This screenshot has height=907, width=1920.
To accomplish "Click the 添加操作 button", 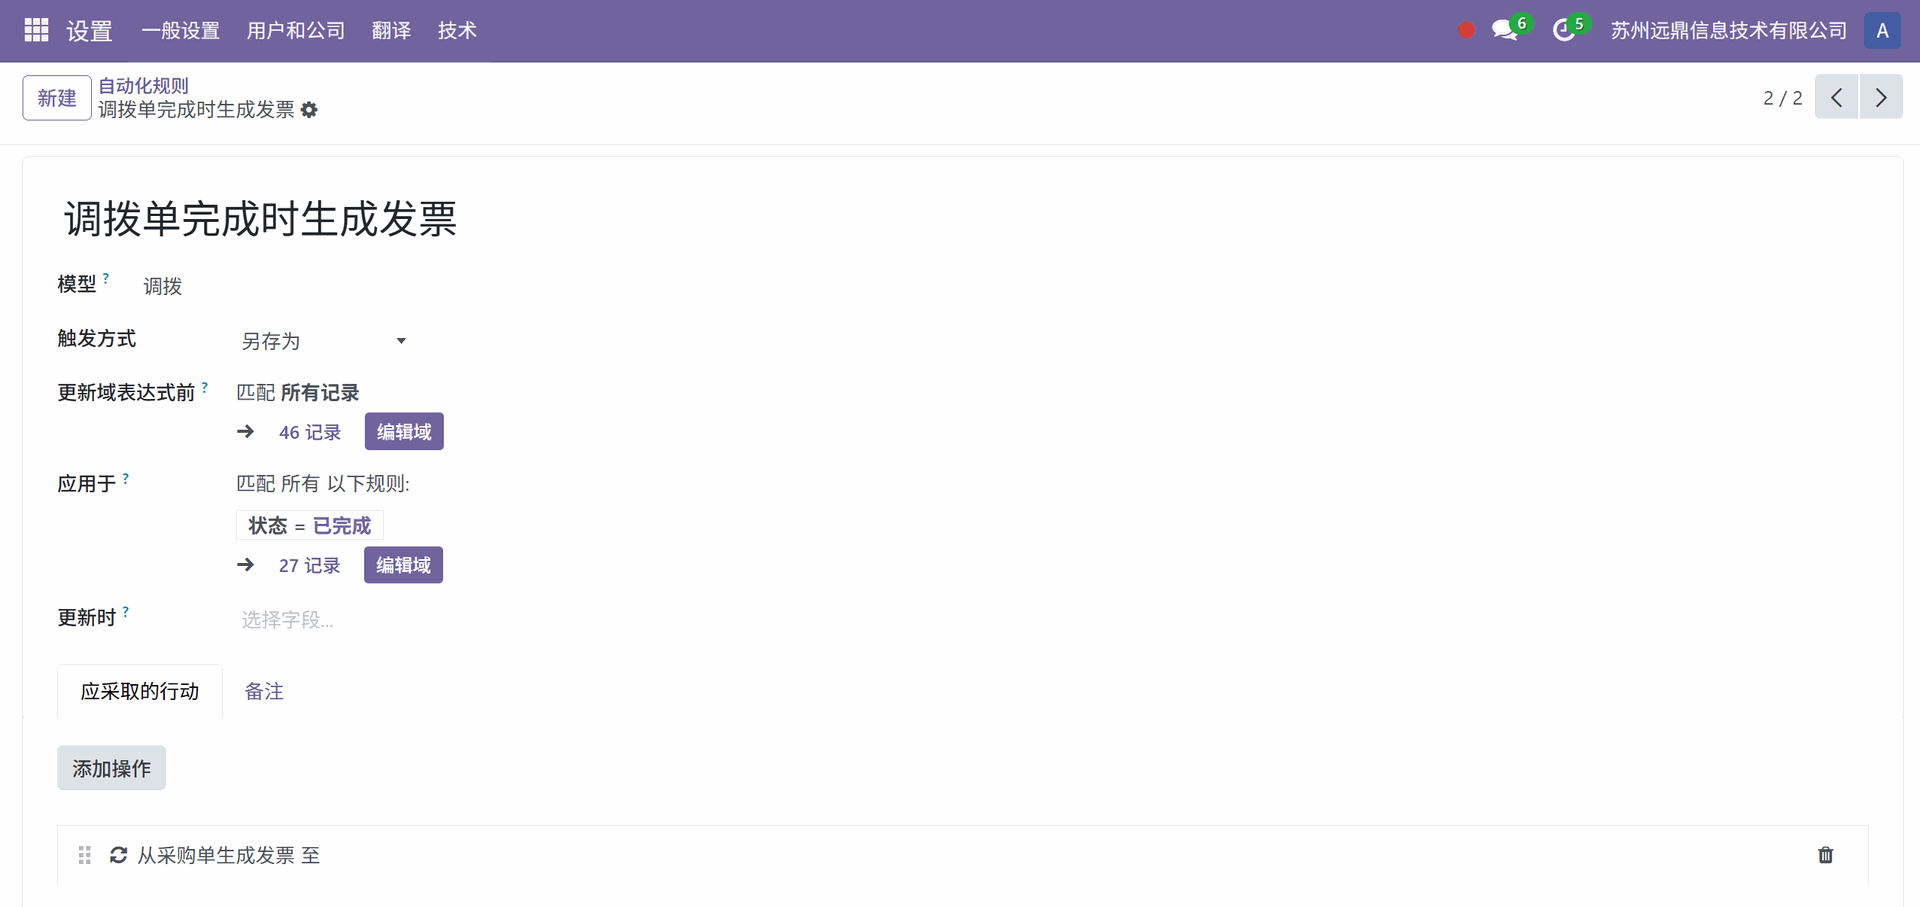I will [x=111, y=768].
